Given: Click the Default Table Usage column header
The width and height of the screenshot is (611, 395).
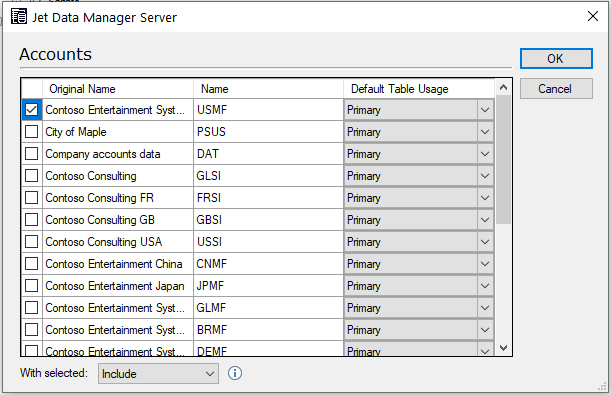Looking at the screenshot, I should click(419, 89).
